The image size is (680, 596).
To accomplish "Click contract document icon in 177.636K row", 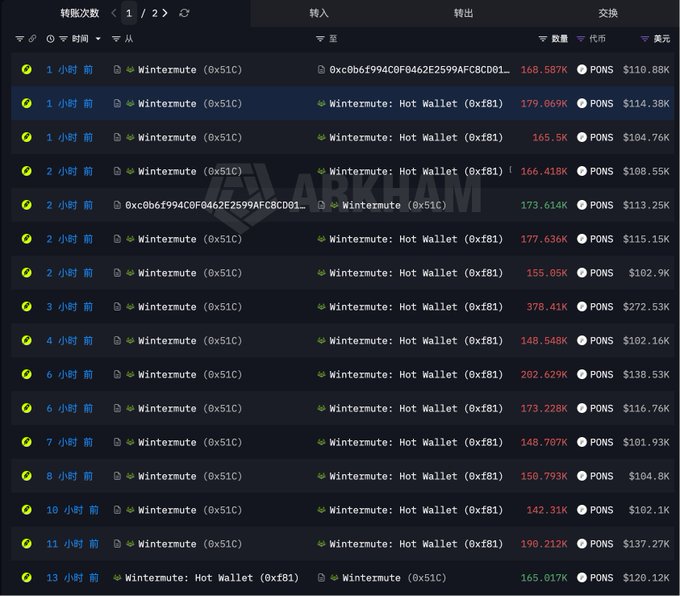I will (117, 239).
